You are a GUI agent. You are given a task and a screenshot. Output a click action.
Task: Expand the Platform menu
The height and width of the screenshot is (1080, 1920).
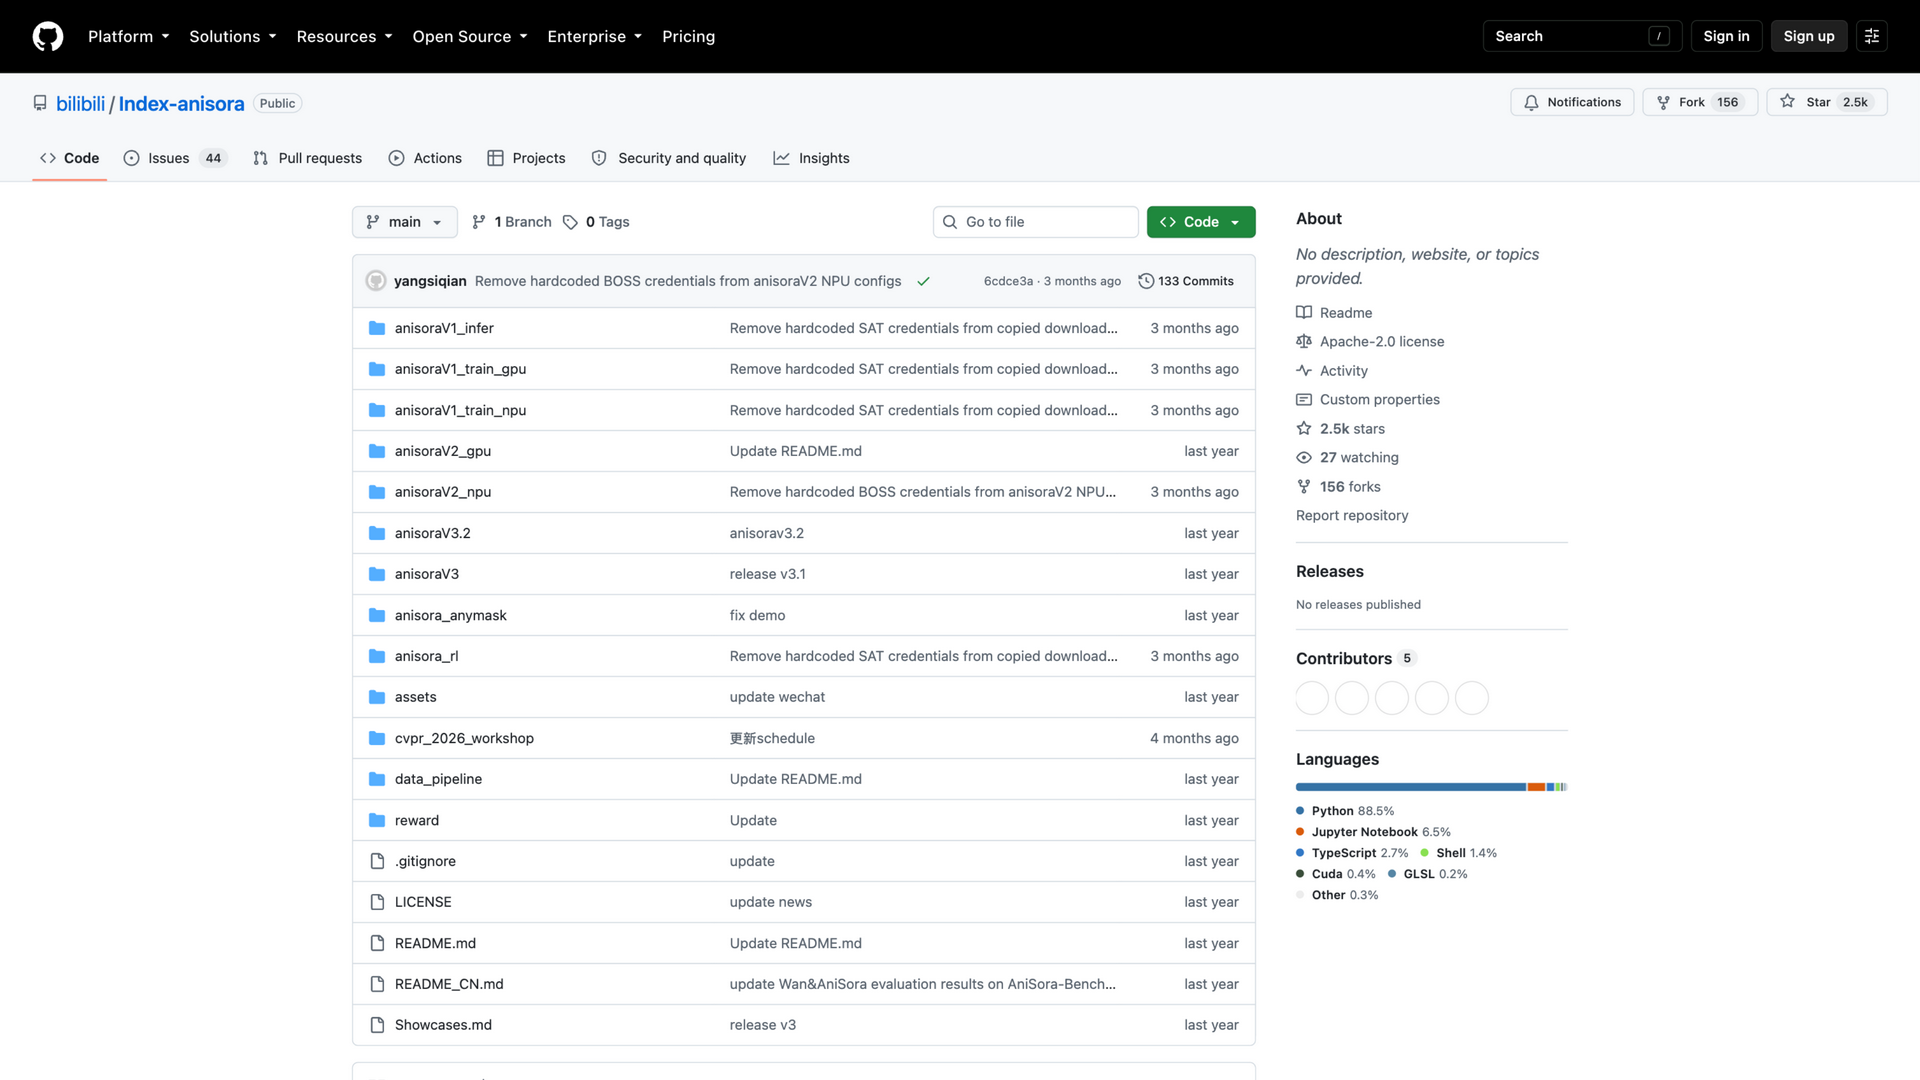point(129,36)
